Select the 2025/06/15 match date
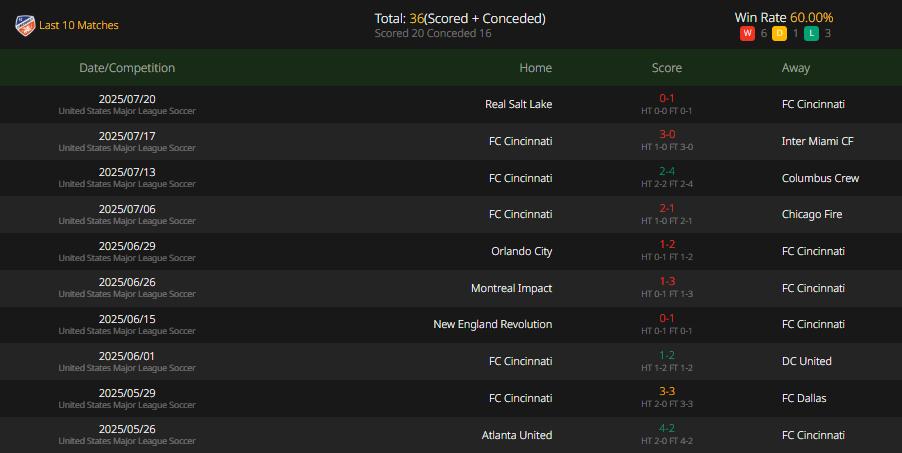Screen dimensions: 902x453 click(x=127, y=319)
